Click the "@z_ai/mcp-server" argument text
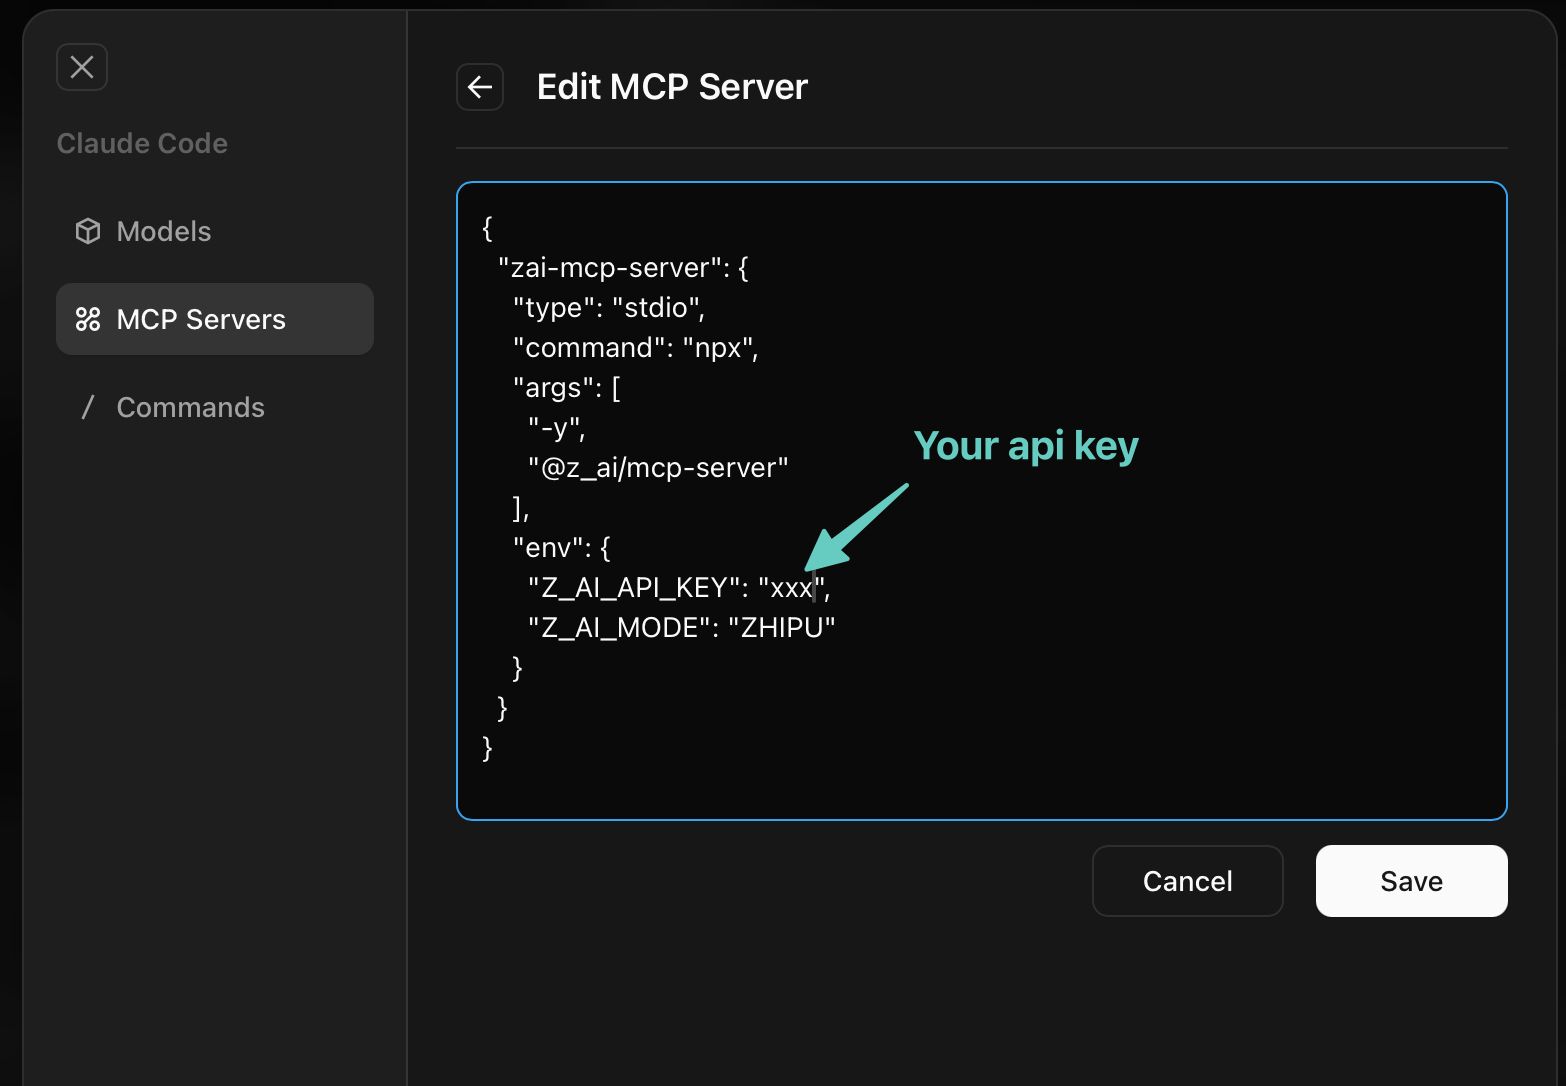 click(658, 468)
